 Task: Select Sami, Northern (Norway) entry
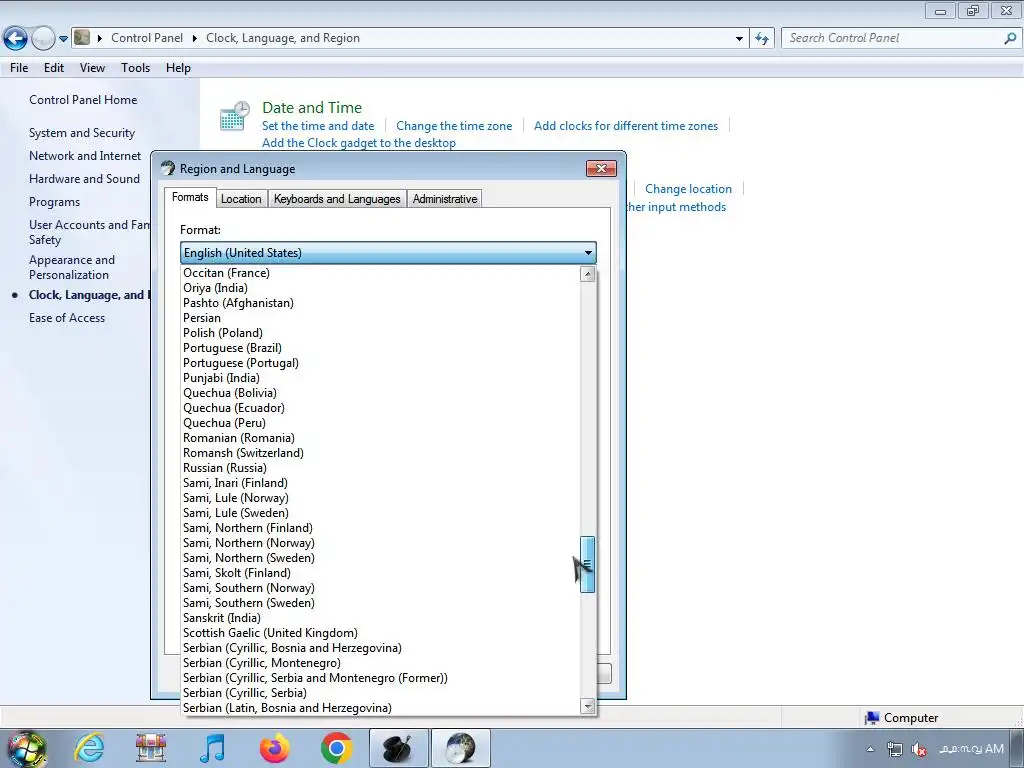tap(381, 543)
